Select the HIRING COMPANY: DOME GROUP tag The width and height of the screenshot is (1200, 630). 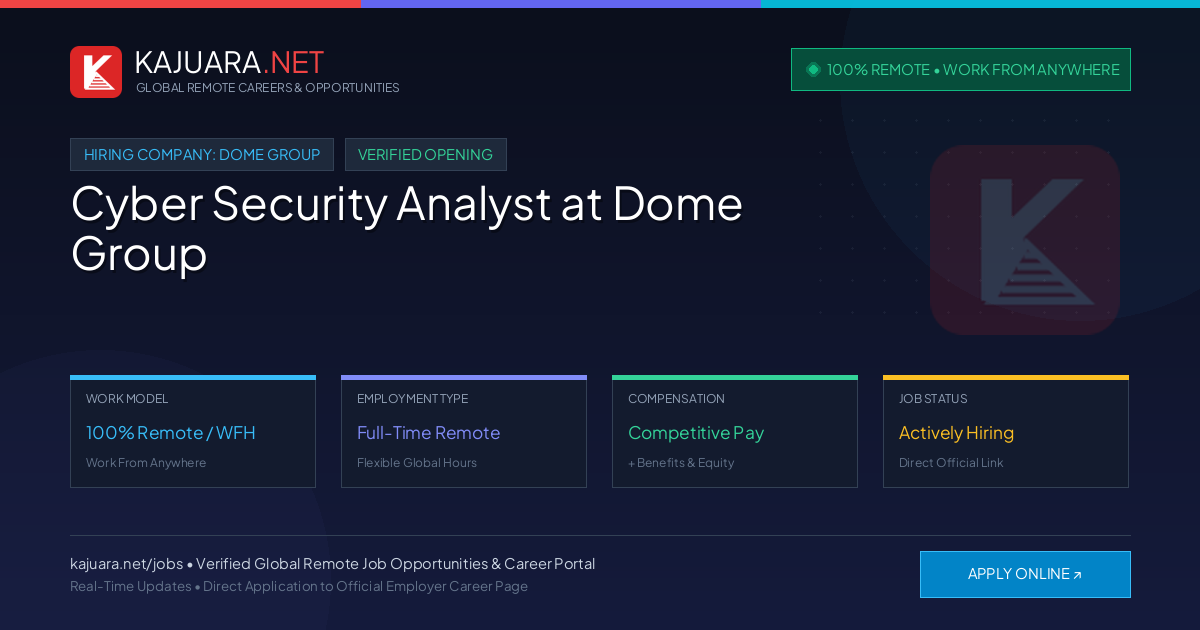click(x=202, y=155)
